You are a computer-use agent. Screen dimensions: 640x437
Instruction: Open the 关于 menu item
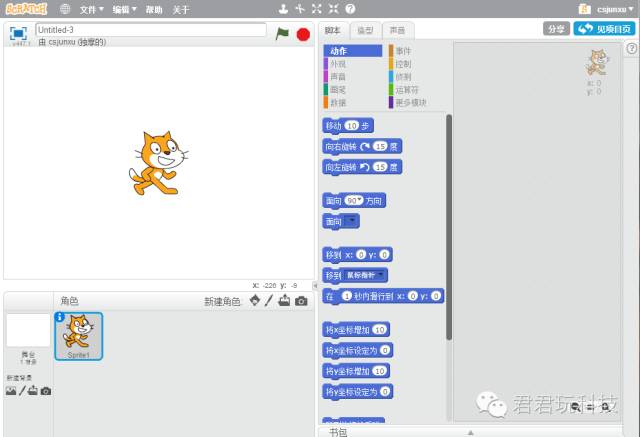click(180, 9)
